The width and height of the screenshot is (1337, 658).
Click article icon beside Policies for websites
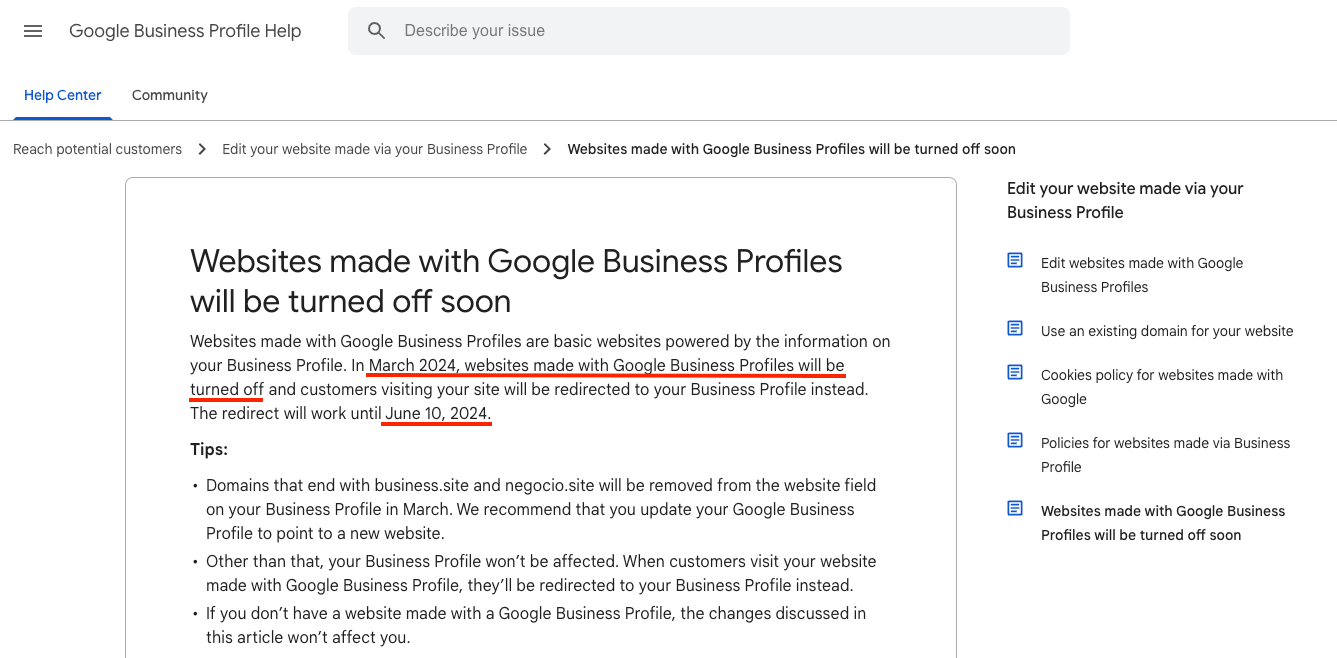pyautogui.click(x=1015, y=441)
